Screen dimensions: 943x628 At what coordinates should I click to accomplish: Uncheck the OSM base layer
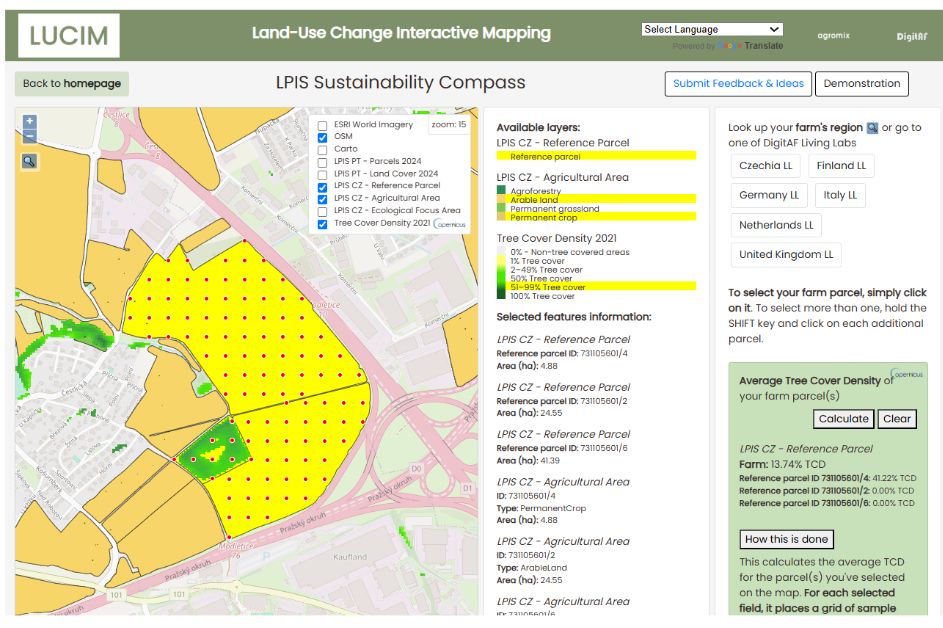[322, 137]
